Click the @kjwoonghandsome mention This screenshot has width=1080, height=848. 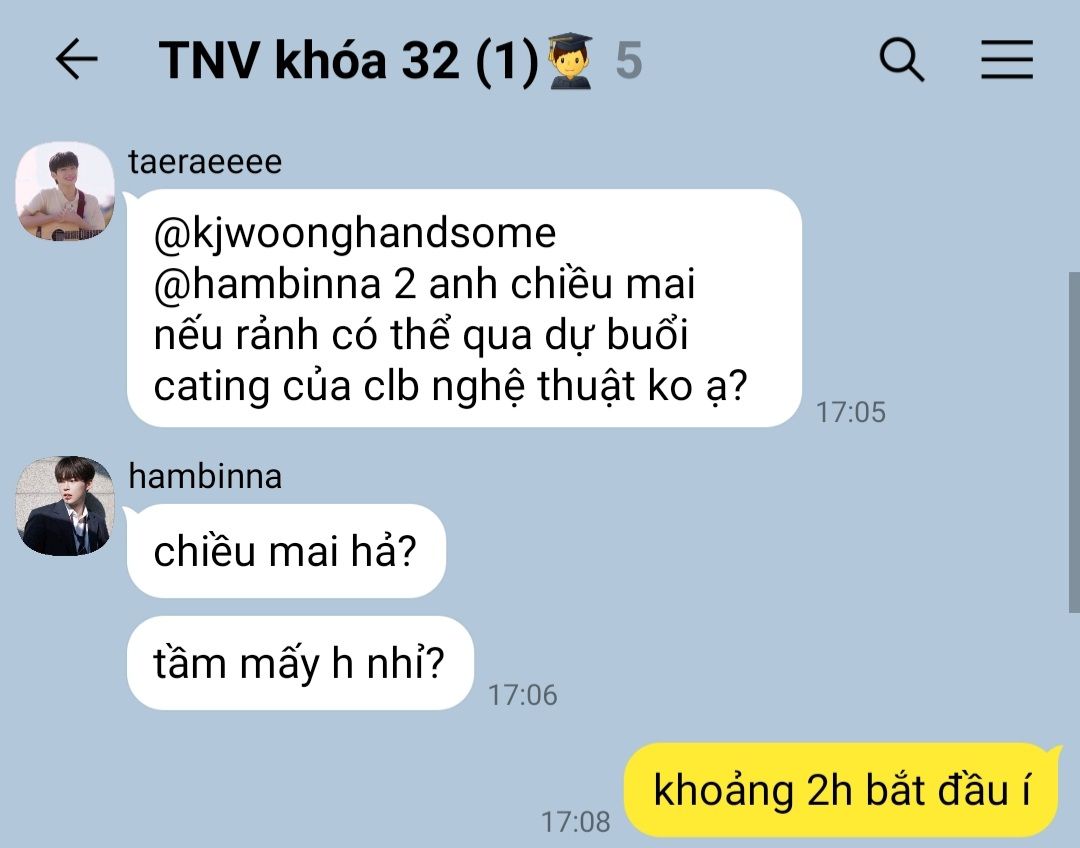tap(355, 233)
